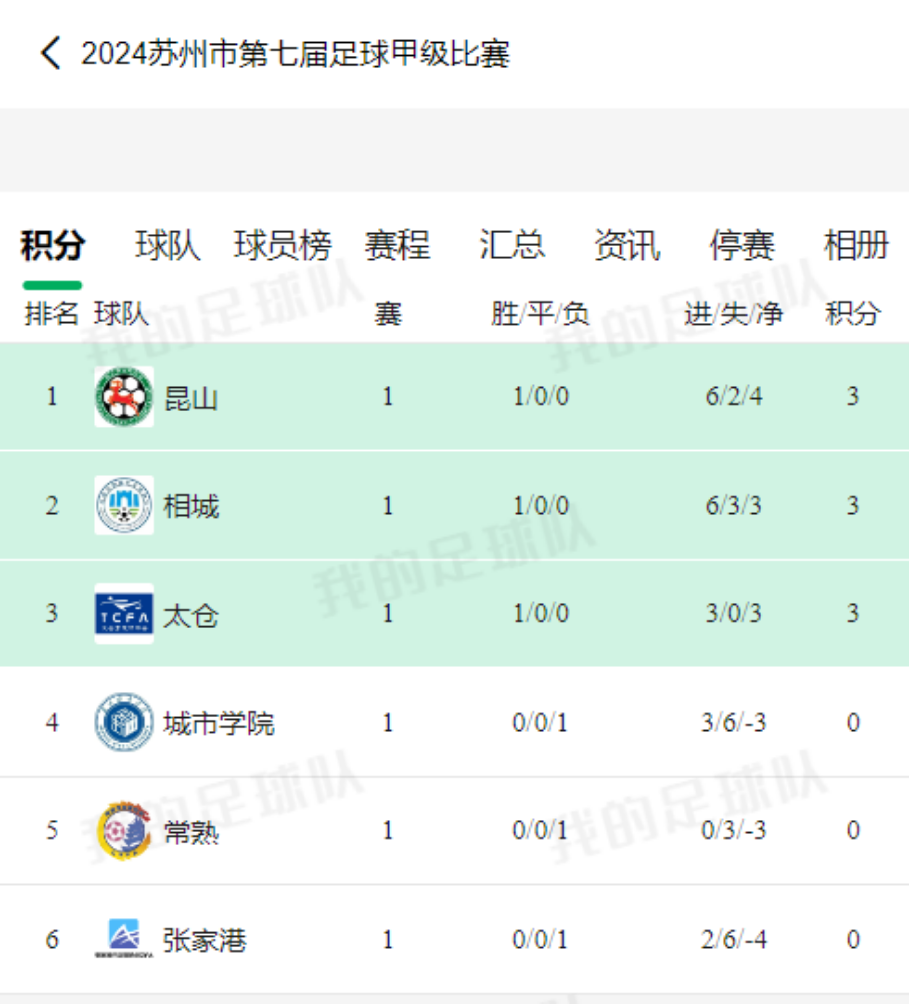Open the 城市学院 team name link
Viewport: 911px width, 1005px height.
pos(219,724)
